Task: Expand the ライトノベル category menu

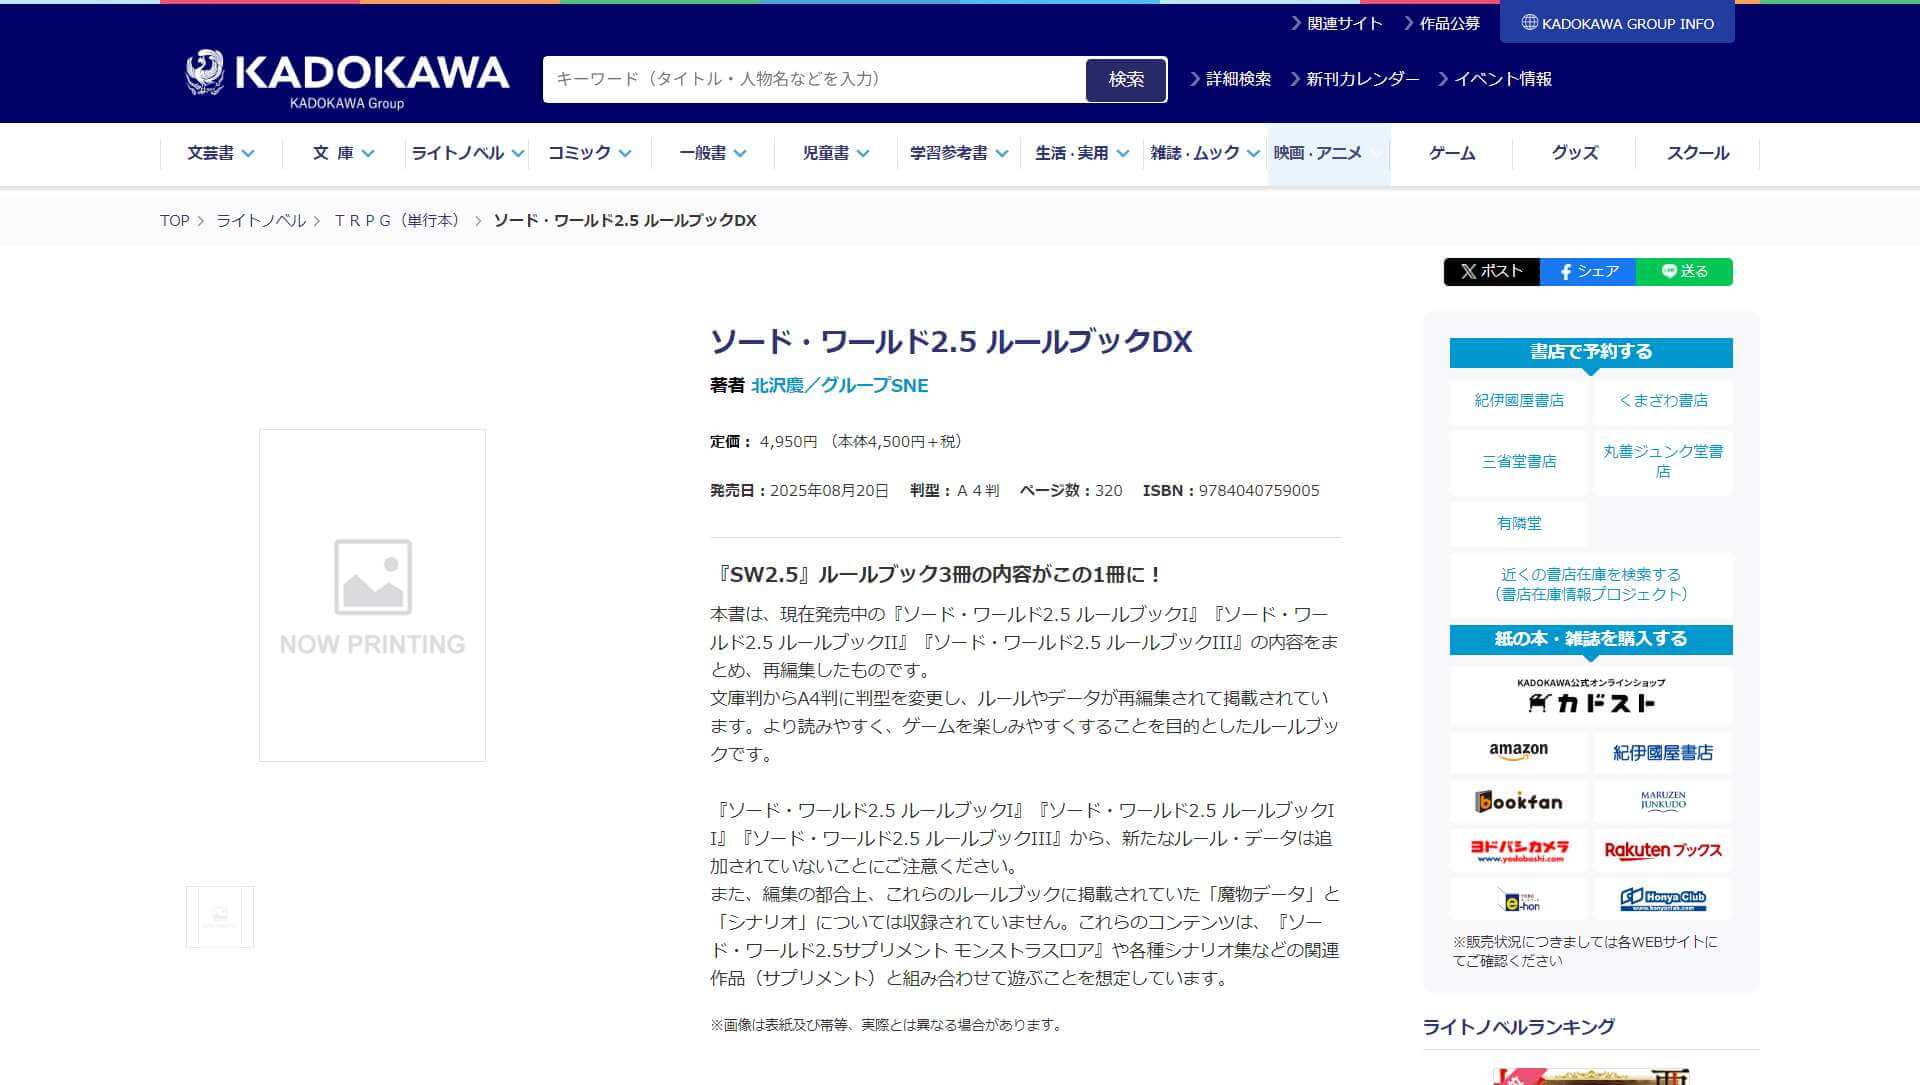Action: tap(467, 153)
